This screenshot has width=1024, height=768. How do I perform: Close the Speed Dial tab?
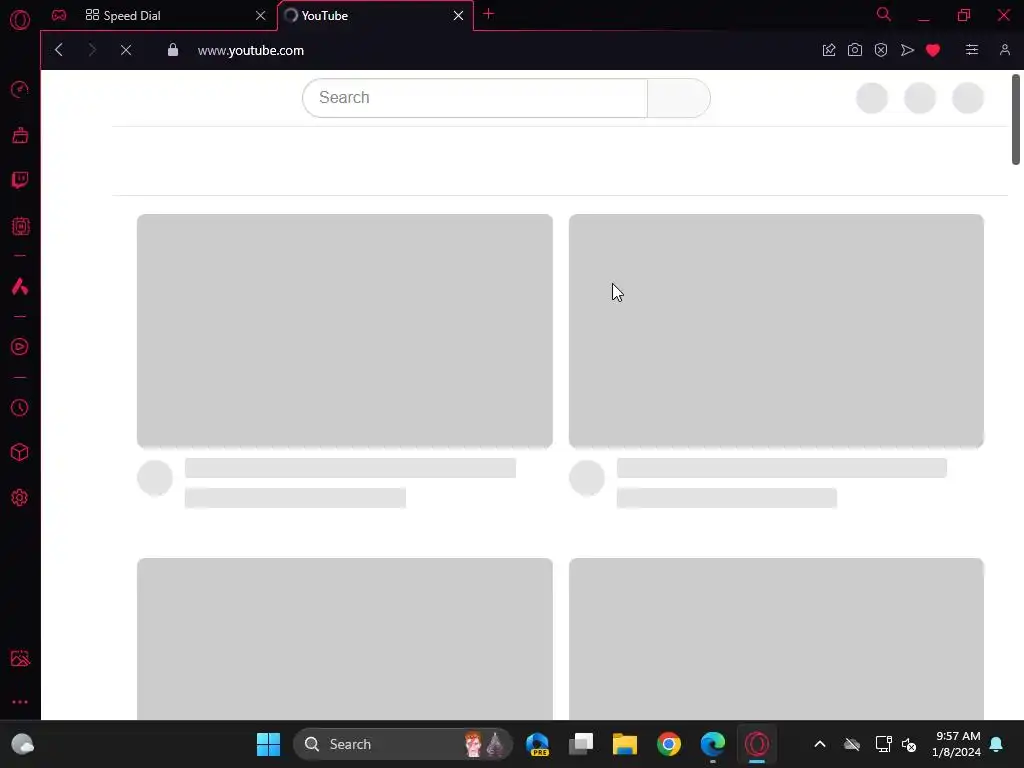point(261,16)
